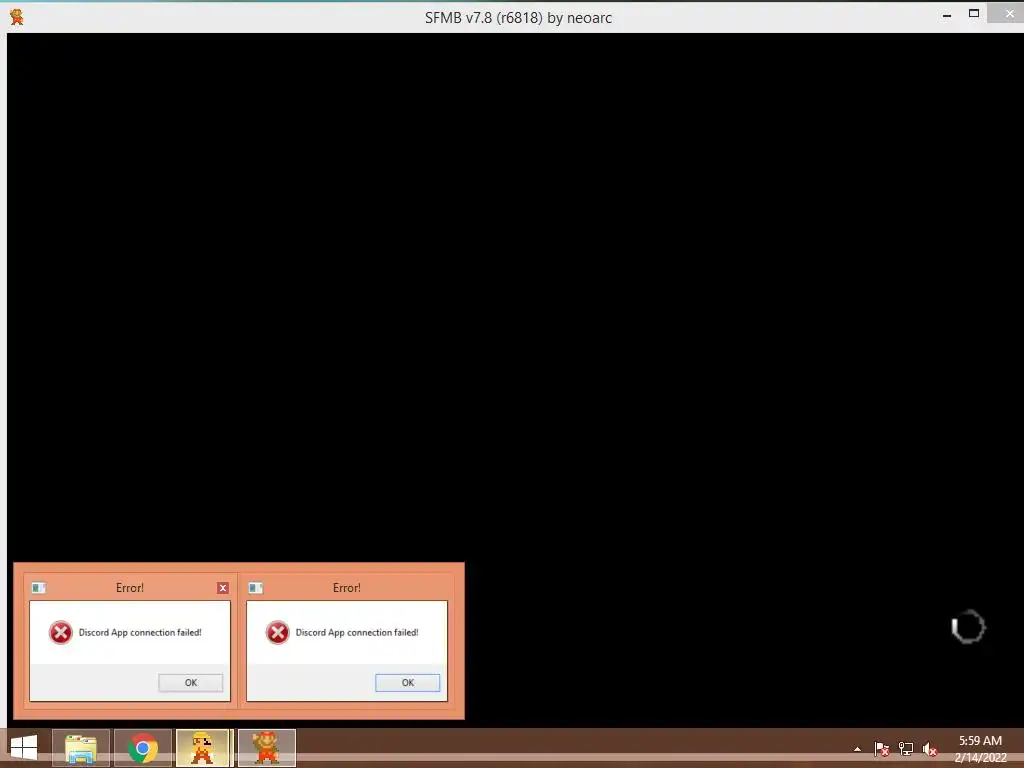The image size is (1024, 768).
Task: Open the Action Center flag icon
Action: pos(881,749)
